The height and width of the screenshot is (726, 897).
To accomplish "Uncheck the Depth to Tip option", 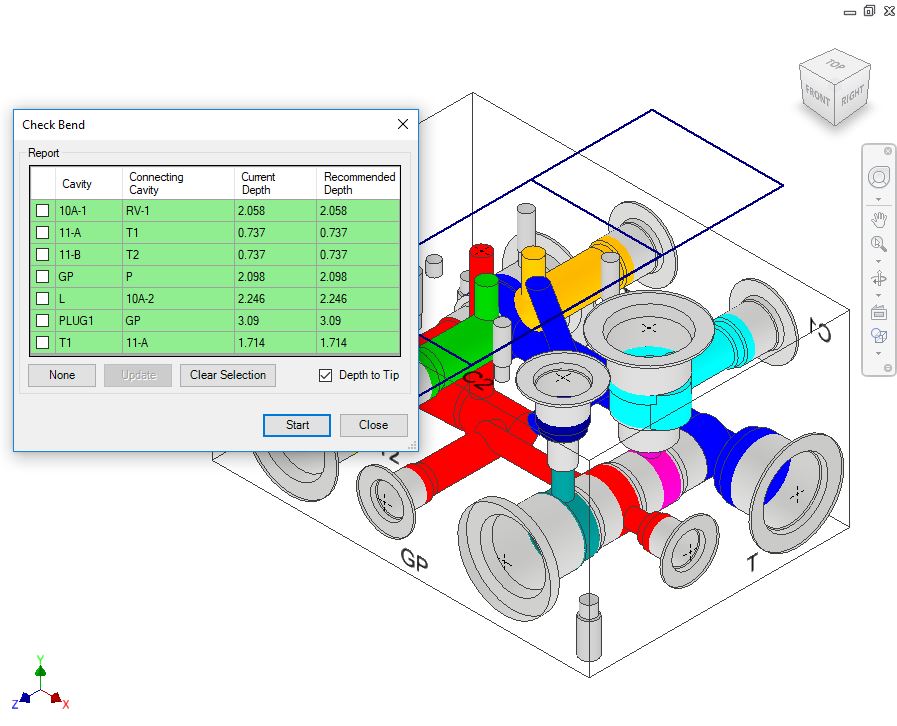I will point(325,375).
